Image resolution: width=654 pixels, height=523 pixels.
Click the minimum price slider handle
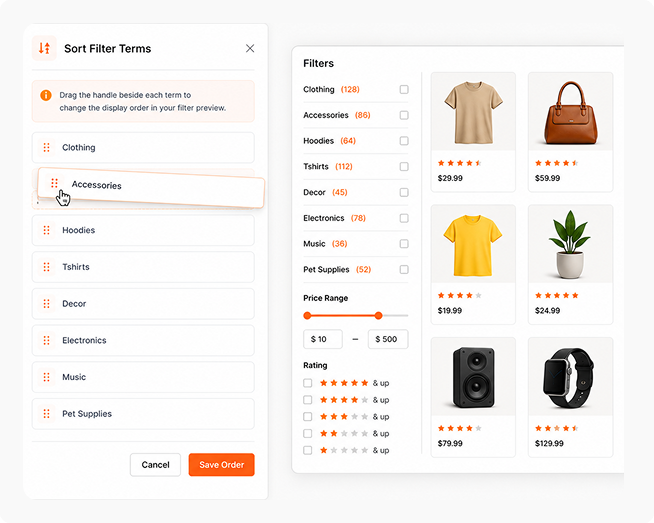[x=307, y=316]
